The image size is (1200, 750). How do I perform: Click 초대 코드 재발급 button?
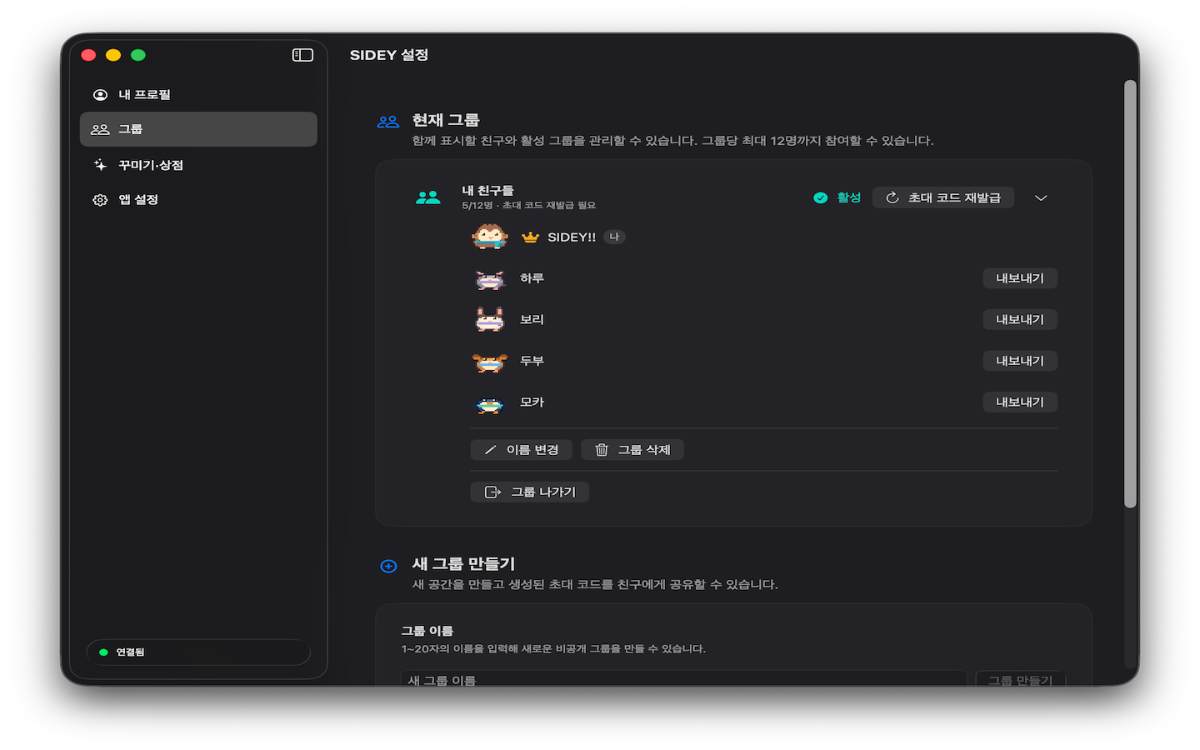tap(943, 198)
